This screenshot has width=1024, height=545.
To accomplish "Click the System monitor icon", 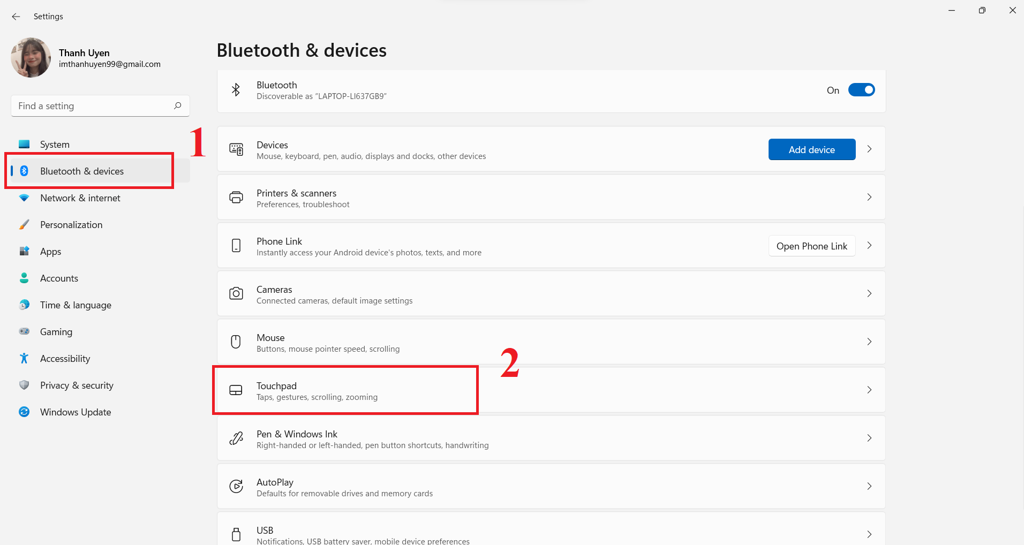I will coord(24,144).
